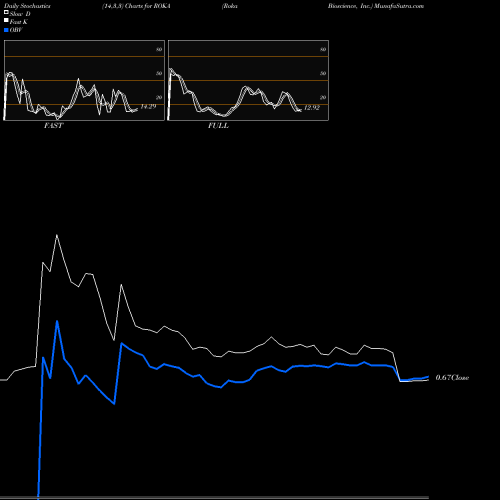Image resolution: width=500 pixels, height=500 pixels.
Task: Click the 12.92 value in FULL chart
Action: (312, 108)
